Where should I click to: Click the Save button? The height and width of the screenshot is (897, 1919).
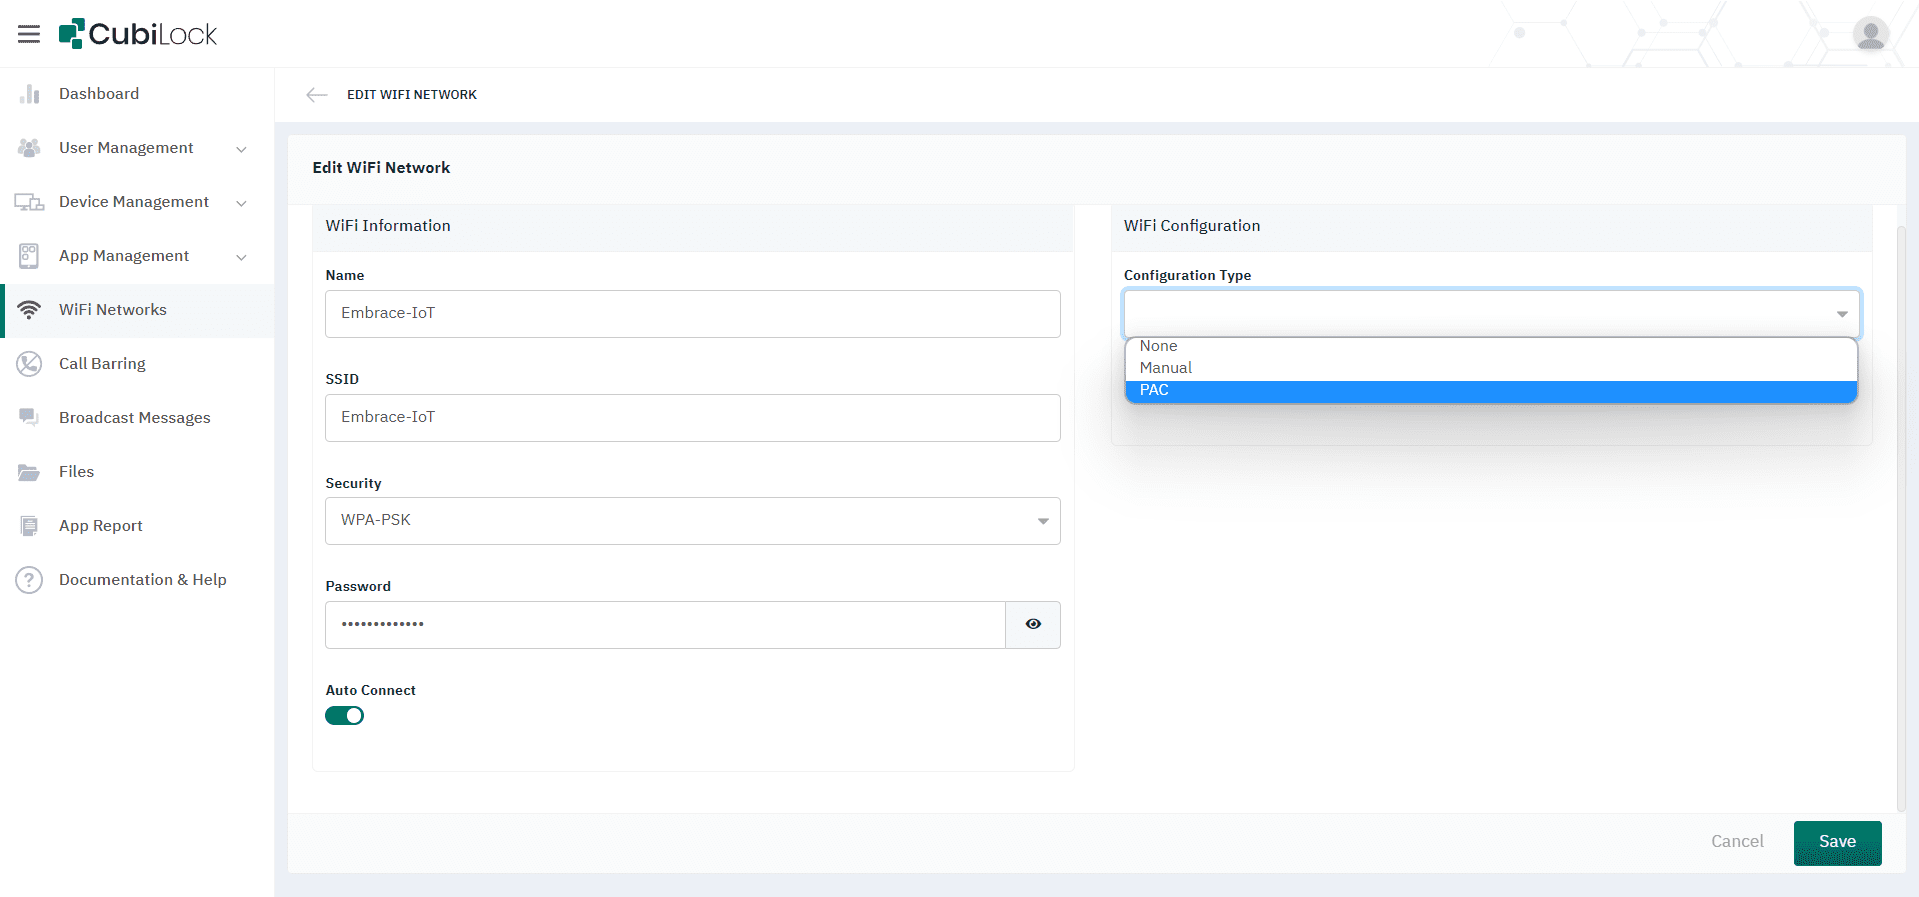point(1837,842)
